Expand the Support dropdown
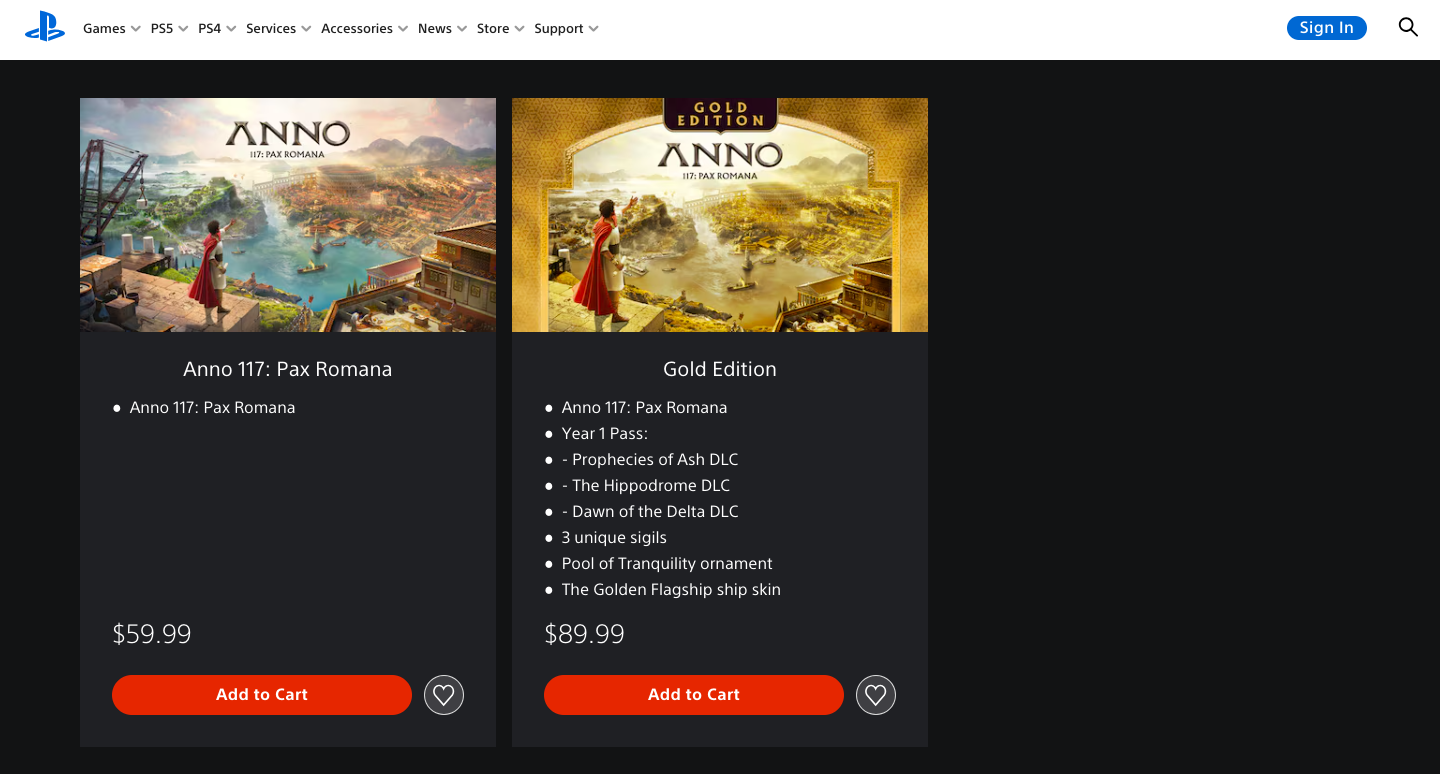Screen dimensions: 1440x774 [x=558, y=28]
